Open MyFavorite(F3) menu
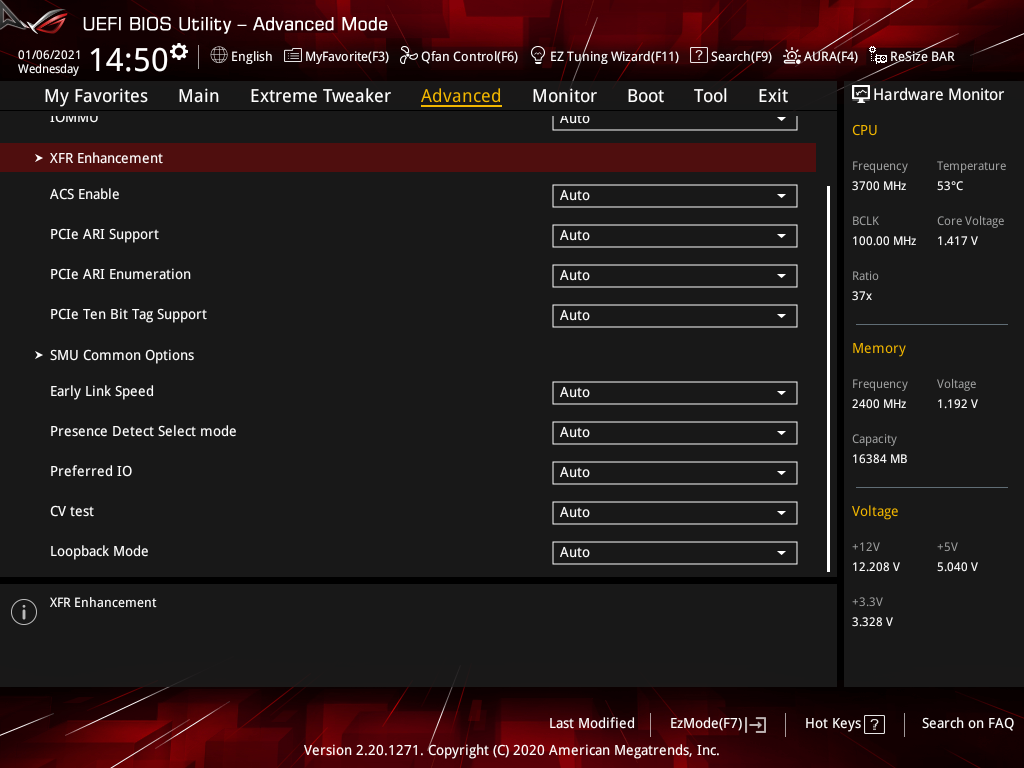This screenshot has height=768, width=1024. [336, 56]
